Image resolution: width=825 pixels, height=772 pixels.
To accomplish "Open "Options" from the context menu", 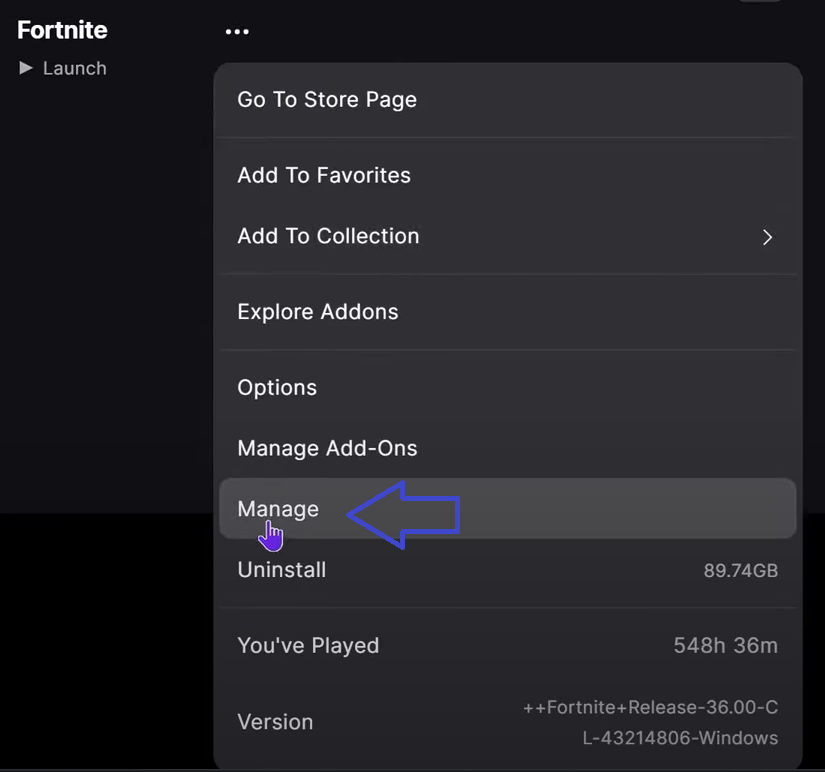I will pos(277,387).
